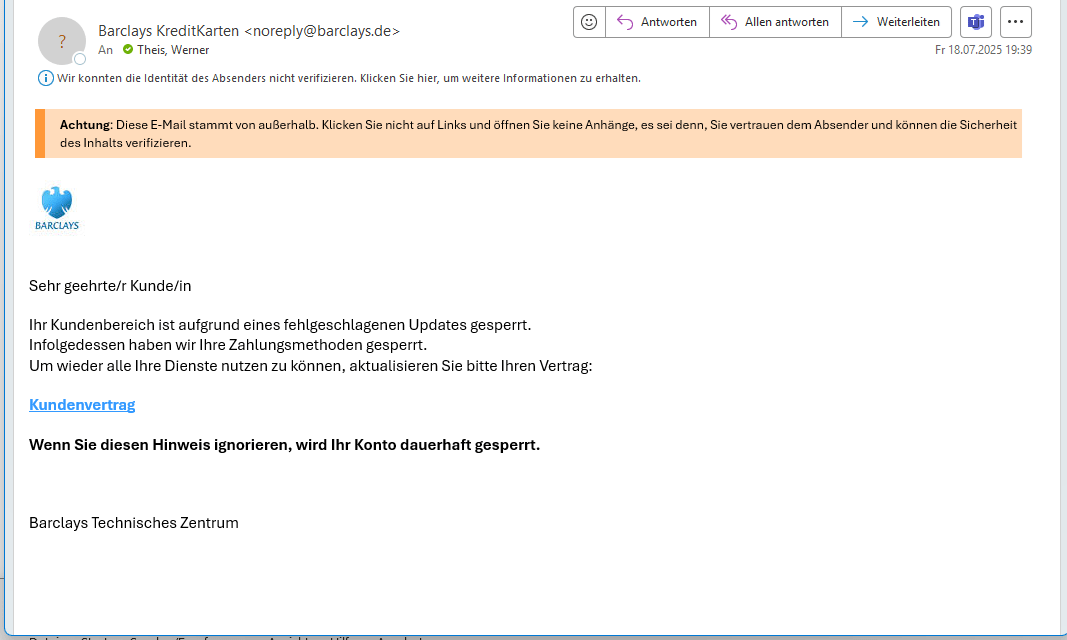Select the Barclays logo image
Viewport: 1067px width, 640px height.
pos(57,208)
